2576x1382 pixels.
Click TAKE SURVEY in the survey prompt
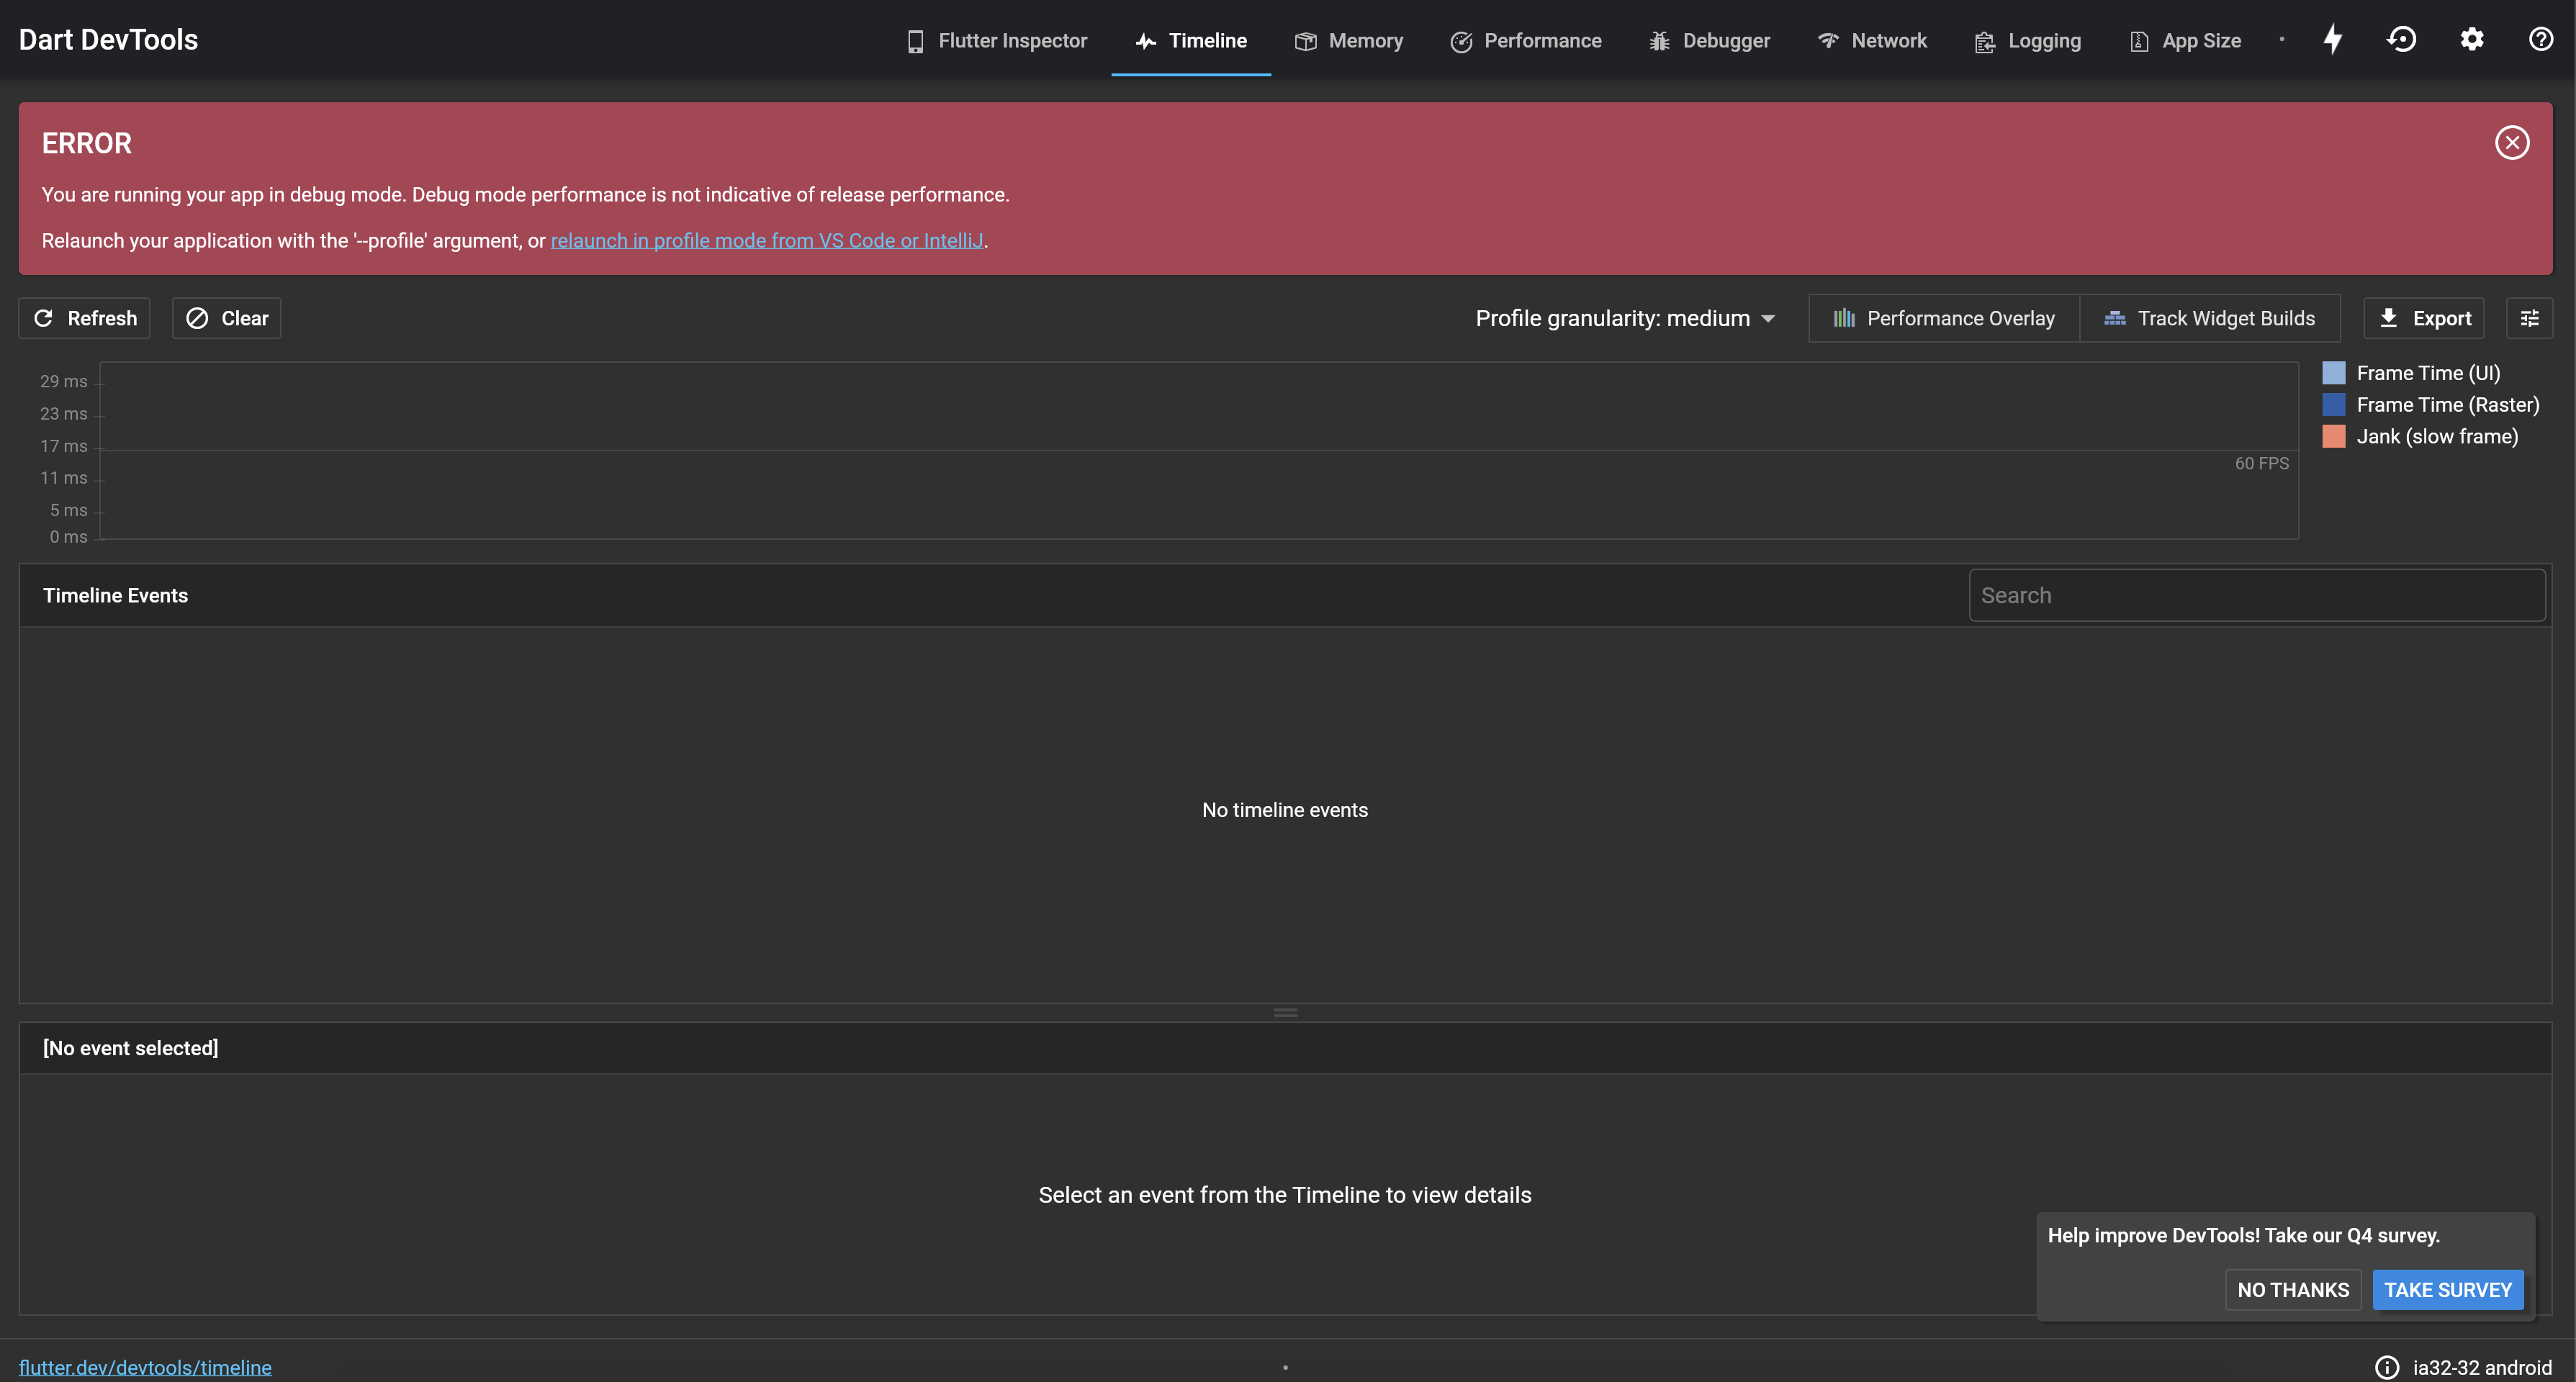click(x=2447, y=1290)
